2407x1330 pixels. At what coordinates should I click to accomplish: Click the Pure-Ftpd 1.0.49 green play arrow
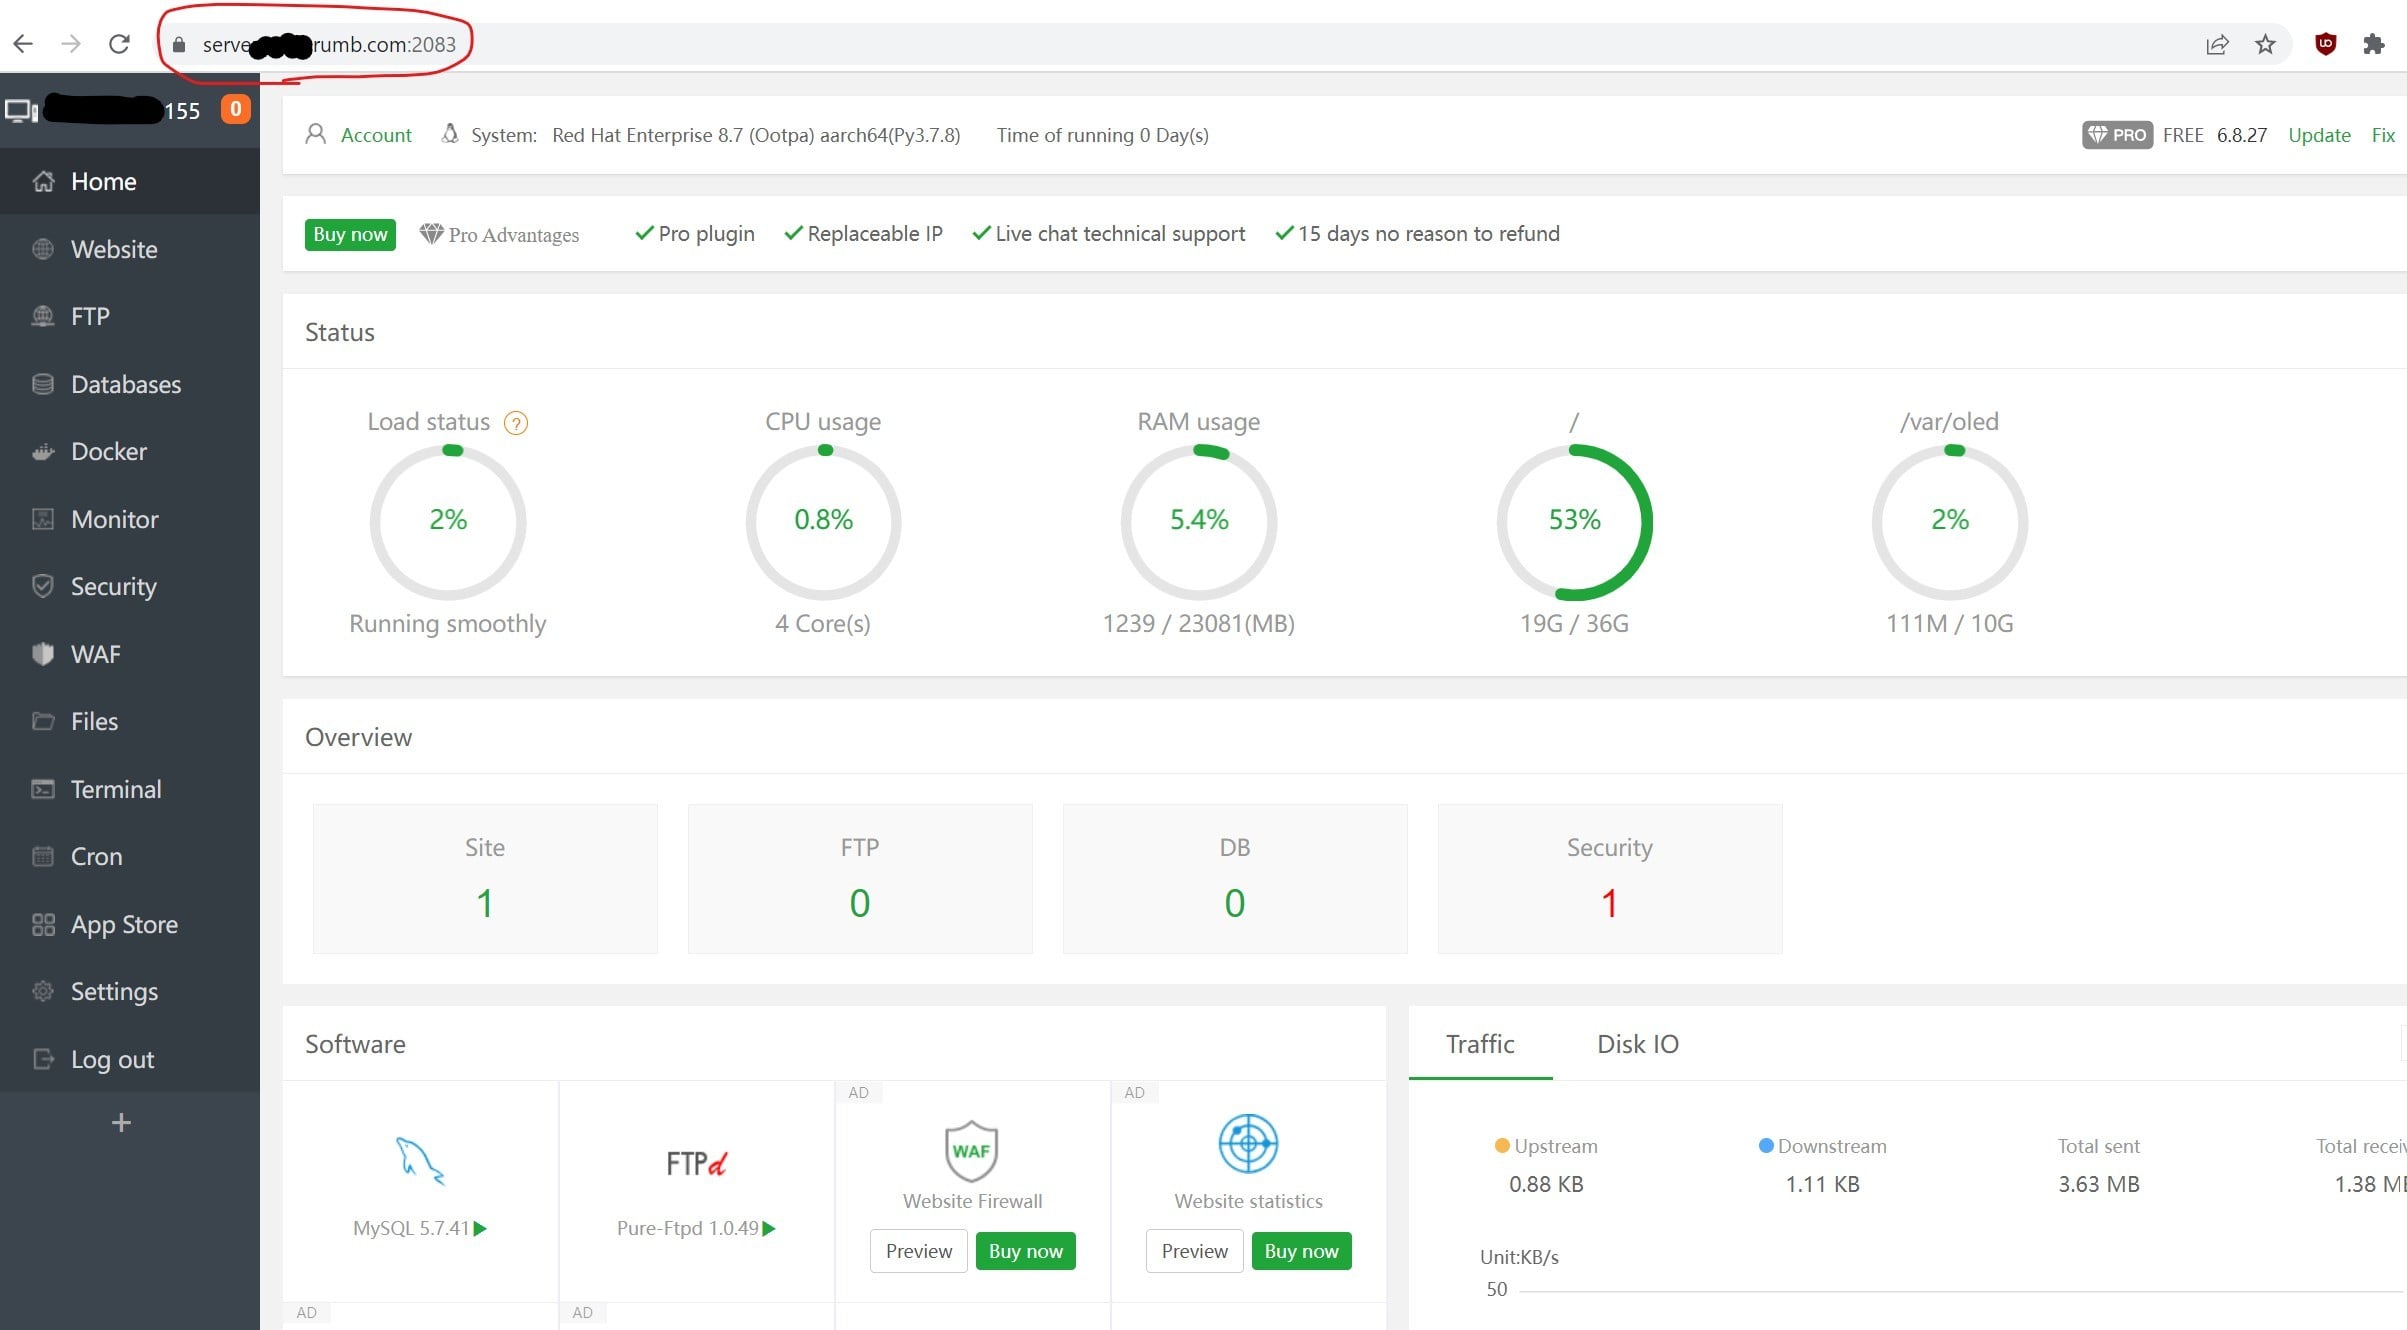tap(769, 1228)
